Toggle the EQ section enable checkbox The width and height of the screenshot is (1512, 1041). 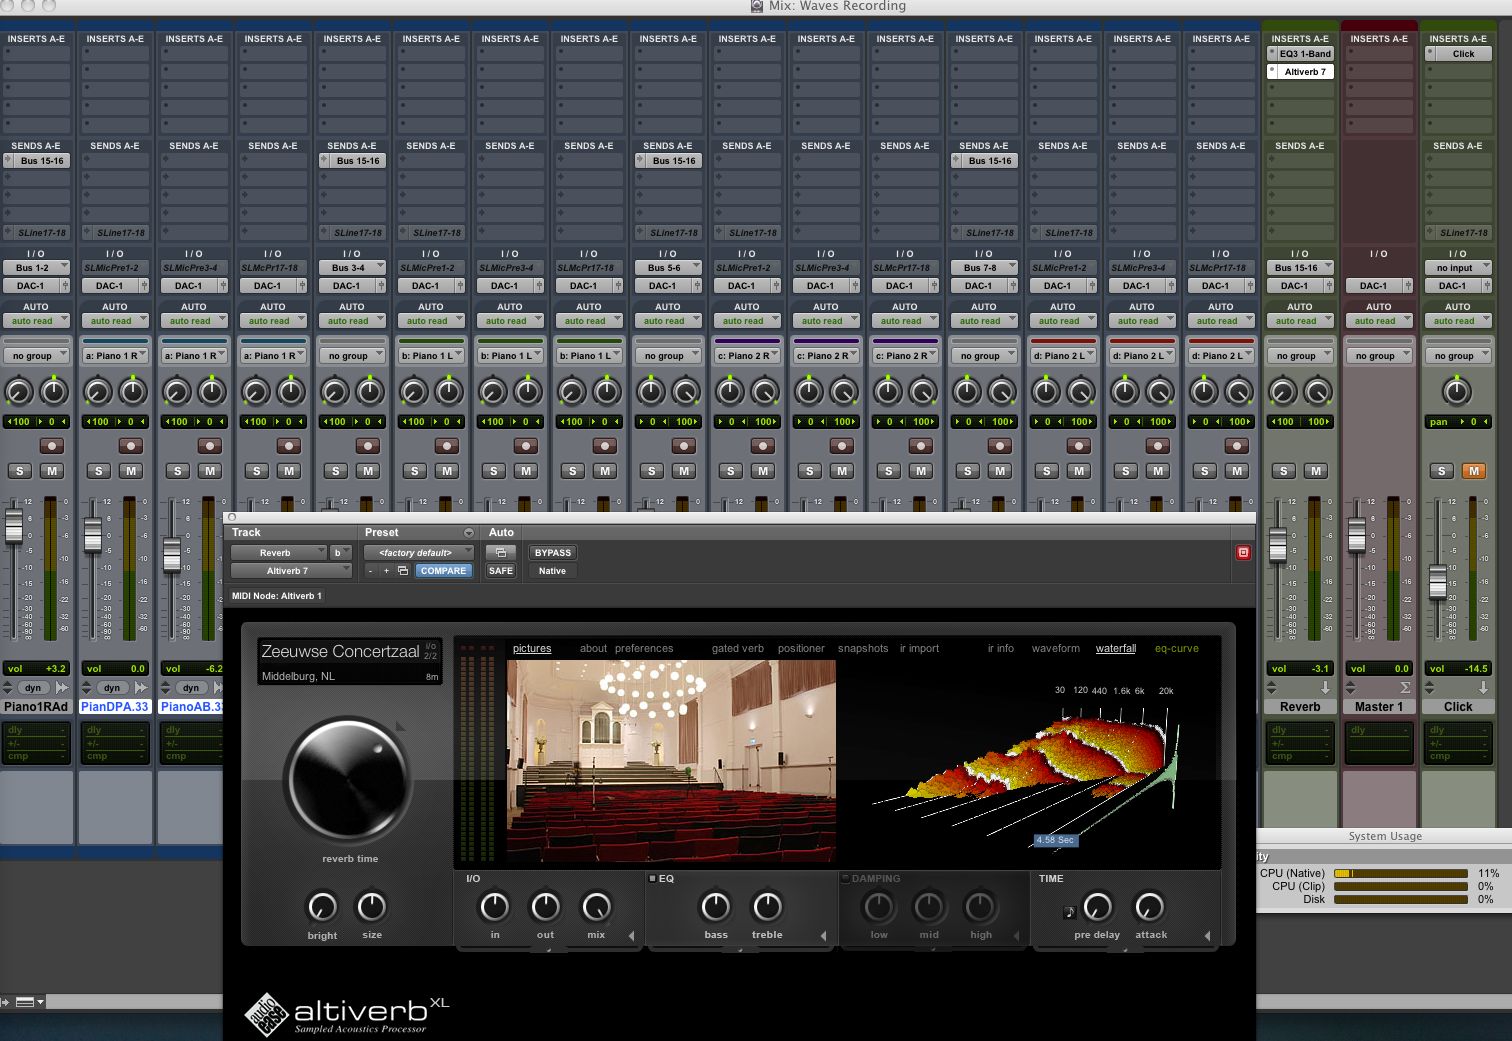(x=653, y=879)
